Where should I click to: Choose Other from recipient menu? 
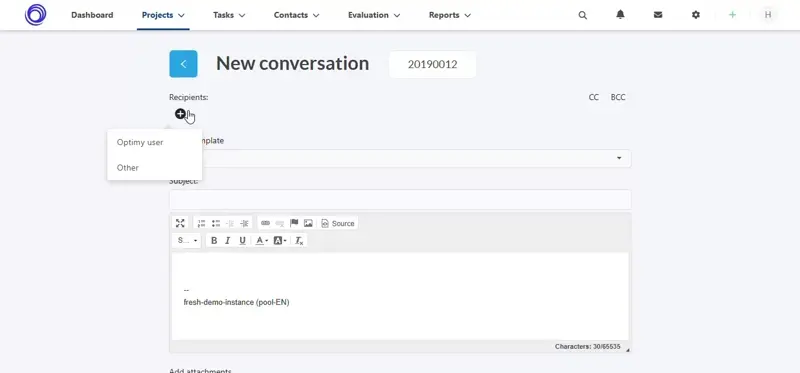pyautogui.click(x=155, y=167)
